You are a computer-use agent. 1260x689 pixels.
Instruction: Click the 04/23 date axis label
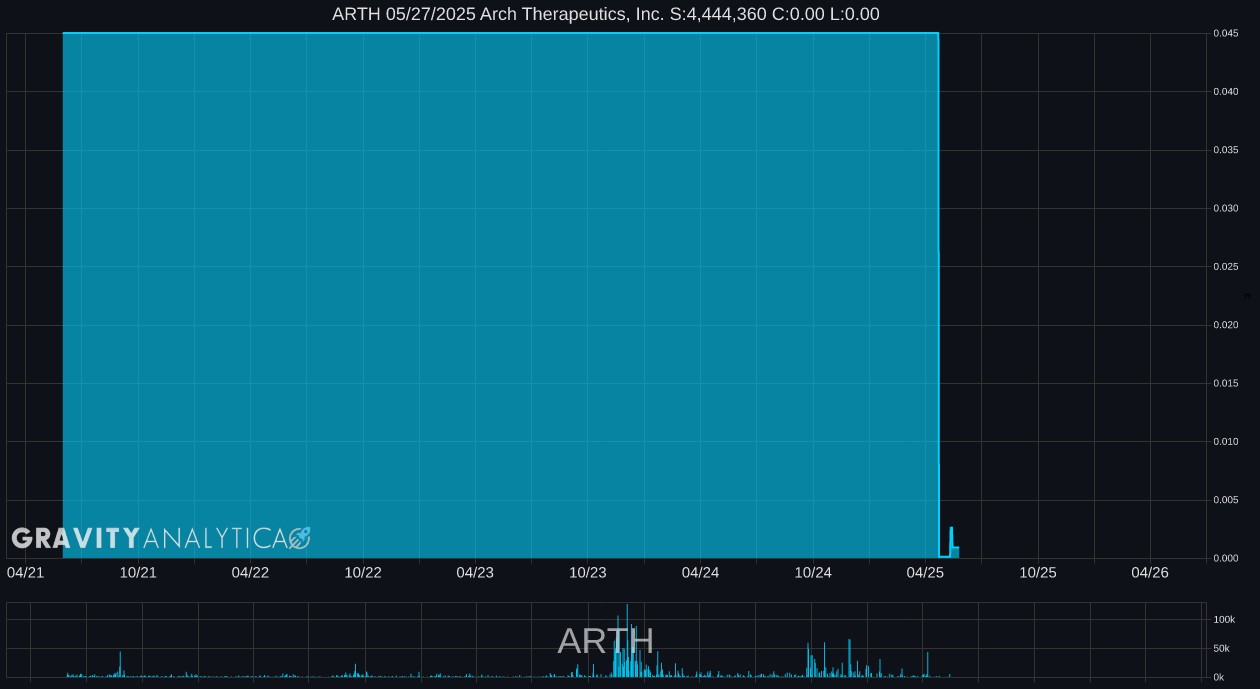[475, 572]
